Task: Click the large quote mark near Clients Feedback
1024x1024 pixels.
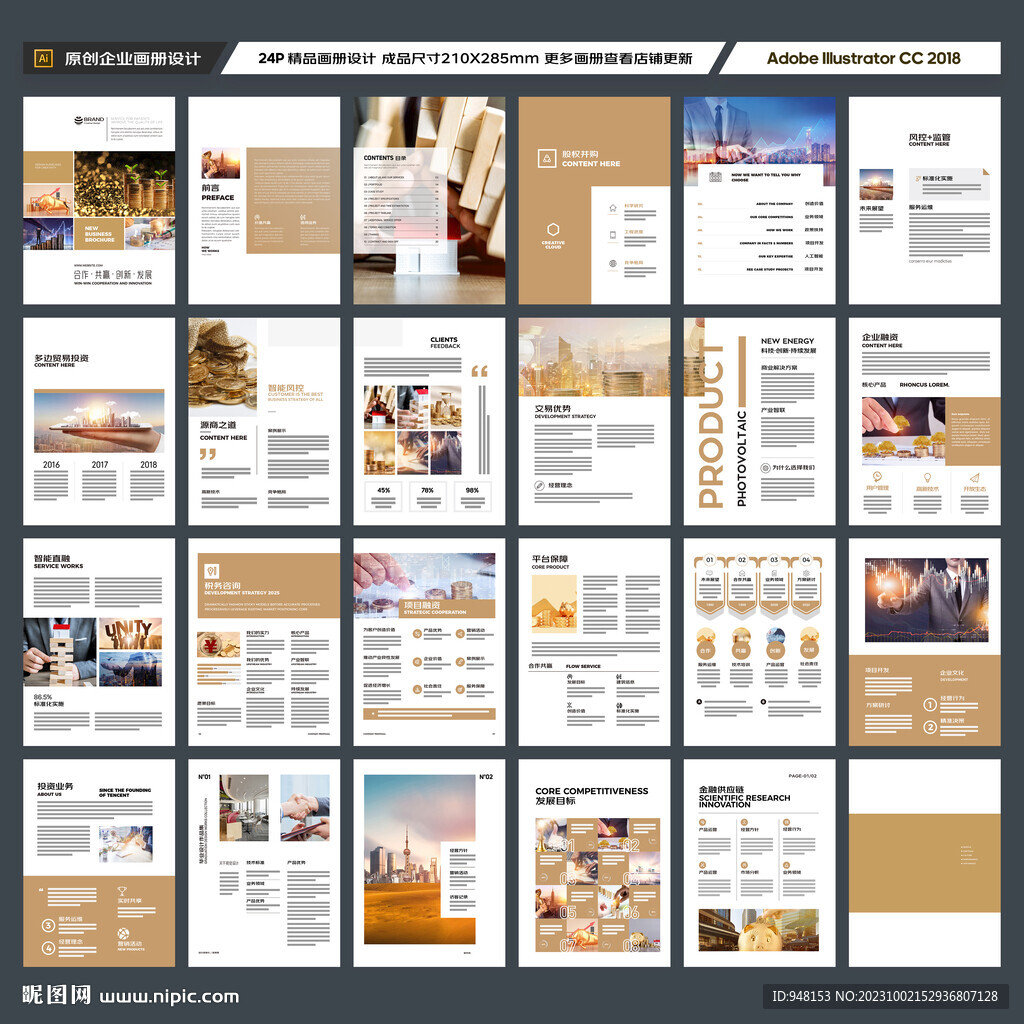Action: tap(479, 372)
